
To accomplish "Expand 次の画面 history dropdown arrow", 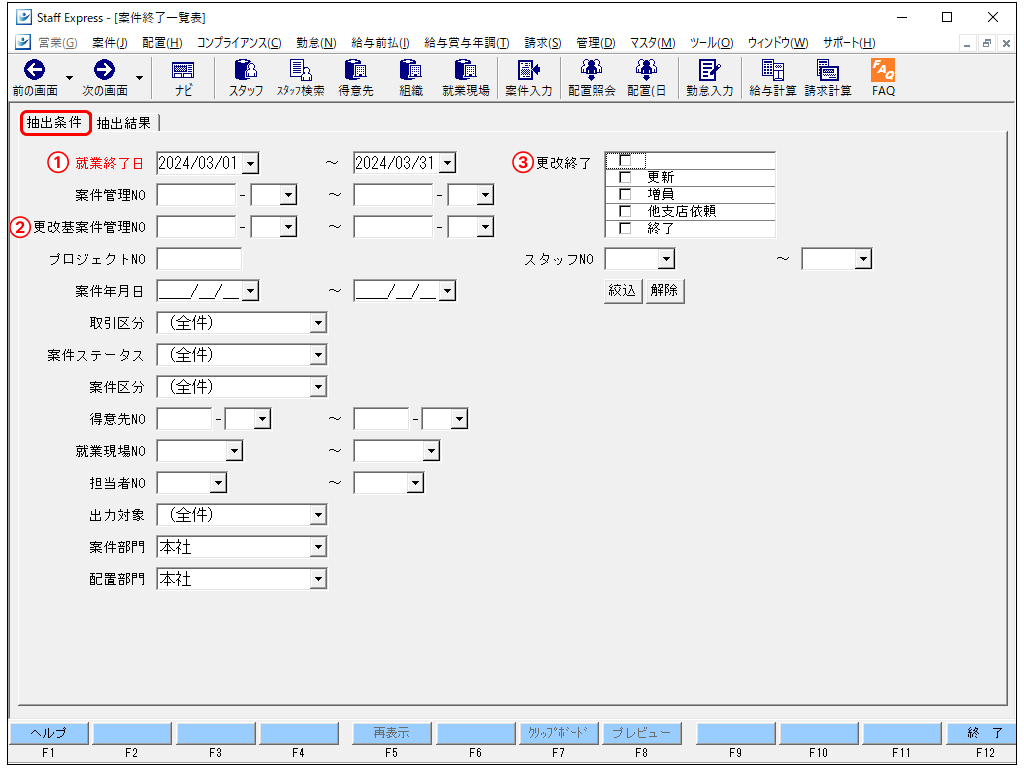I will (139, 78).
